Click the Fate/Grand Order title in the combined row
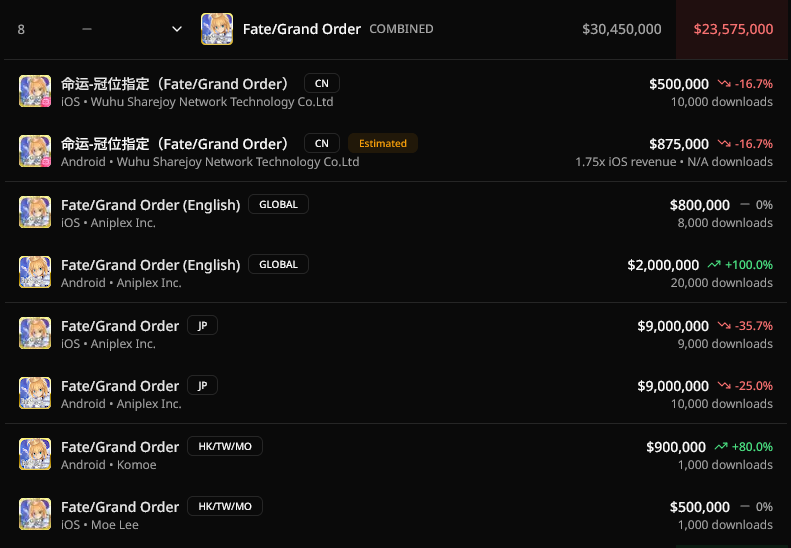The height and width of the screenshot is (548, 791). [302, 29]
